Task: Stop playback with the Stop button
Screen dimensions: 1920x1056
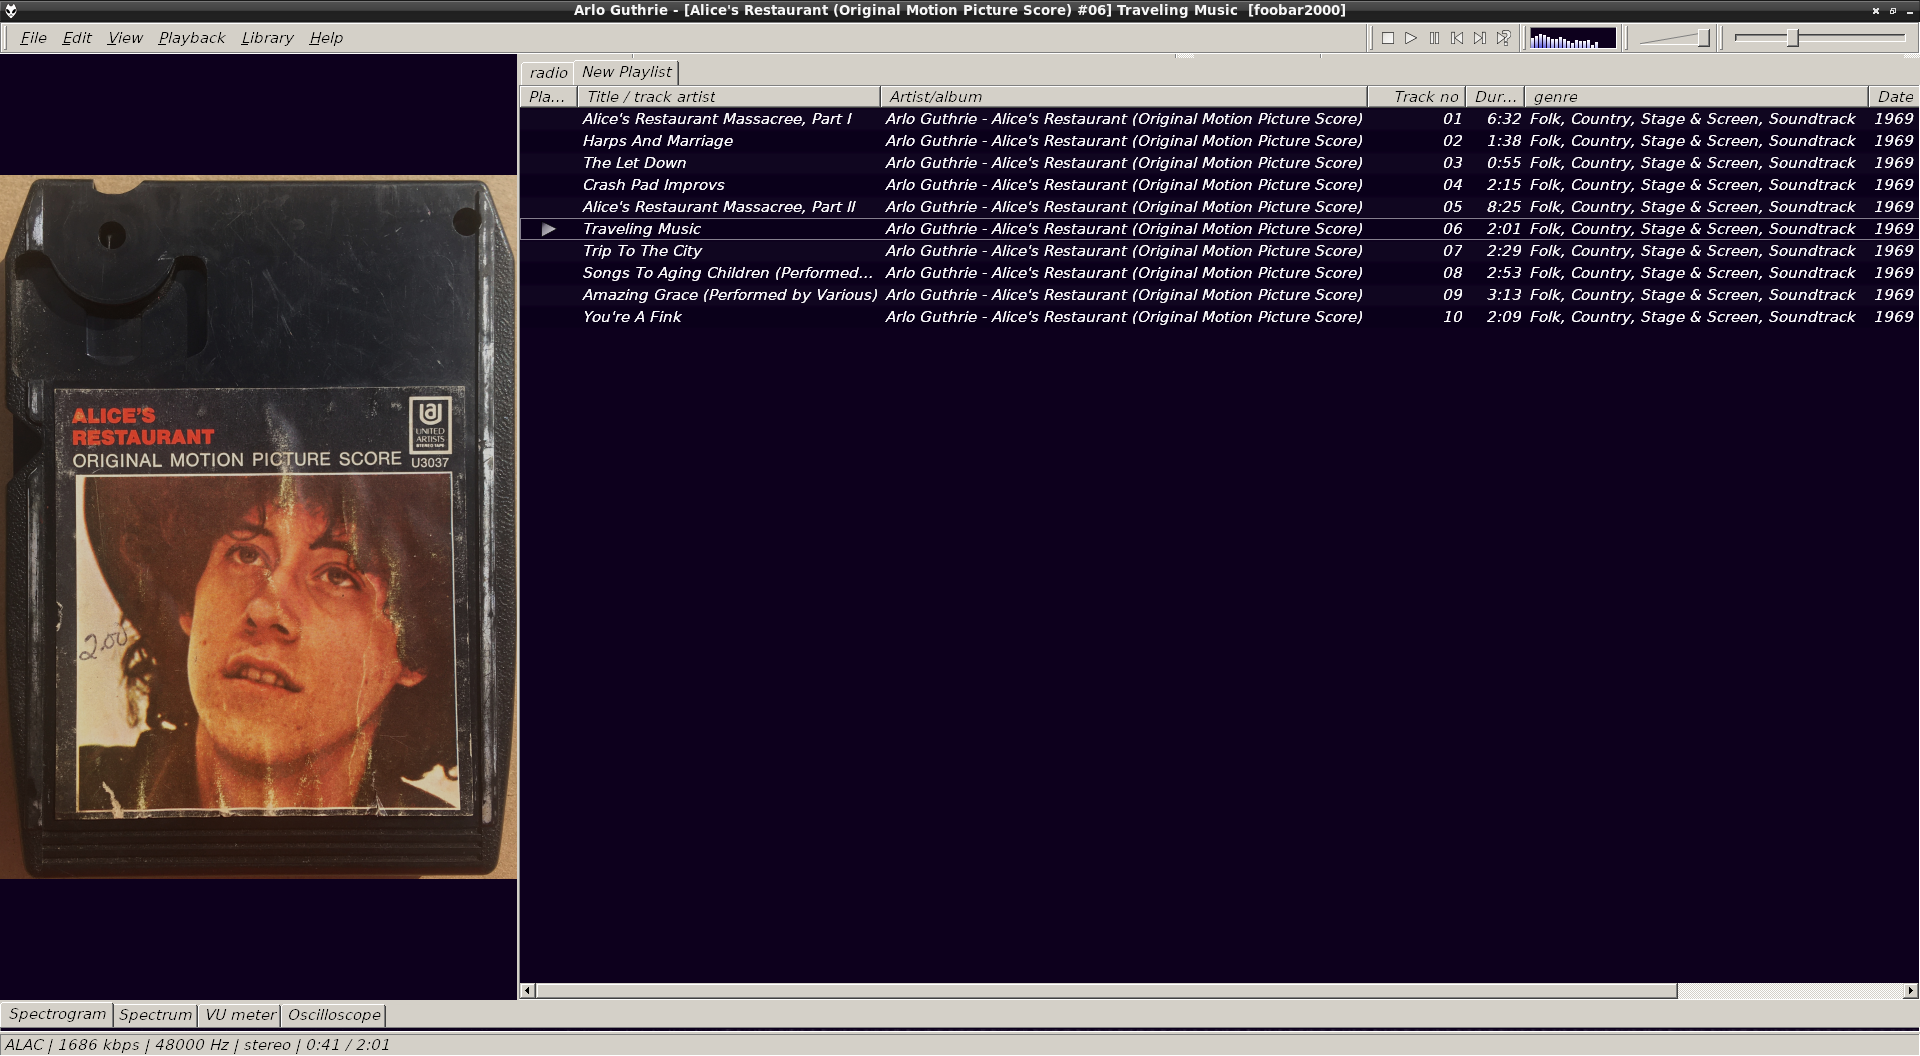Action: click(x=1388, y=38)
